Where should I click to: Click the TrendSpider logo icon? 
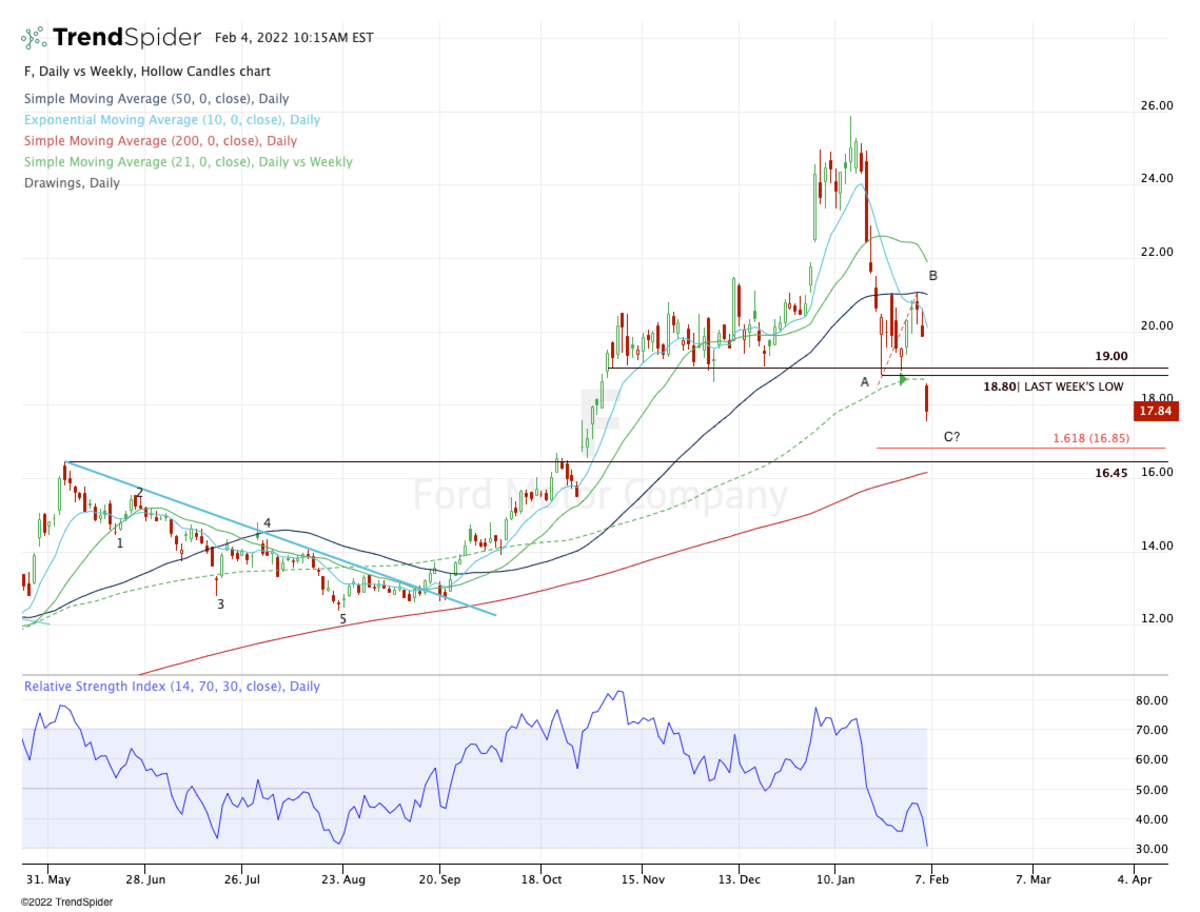(x=34, y=38)
